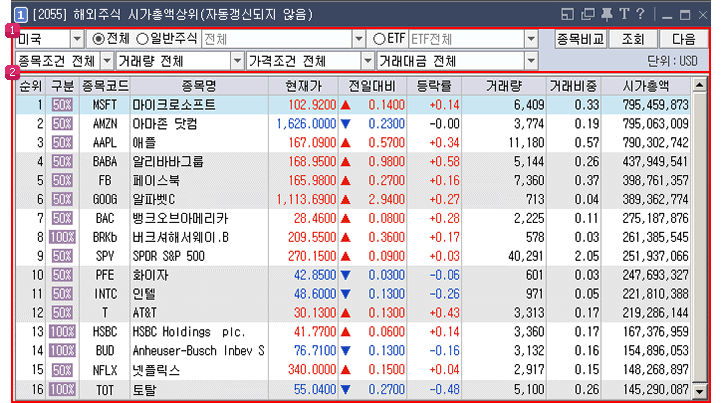Click the 40,291 volume value for SPY
This screenshot has width=723, height=403.
click(x=526, y=256)
